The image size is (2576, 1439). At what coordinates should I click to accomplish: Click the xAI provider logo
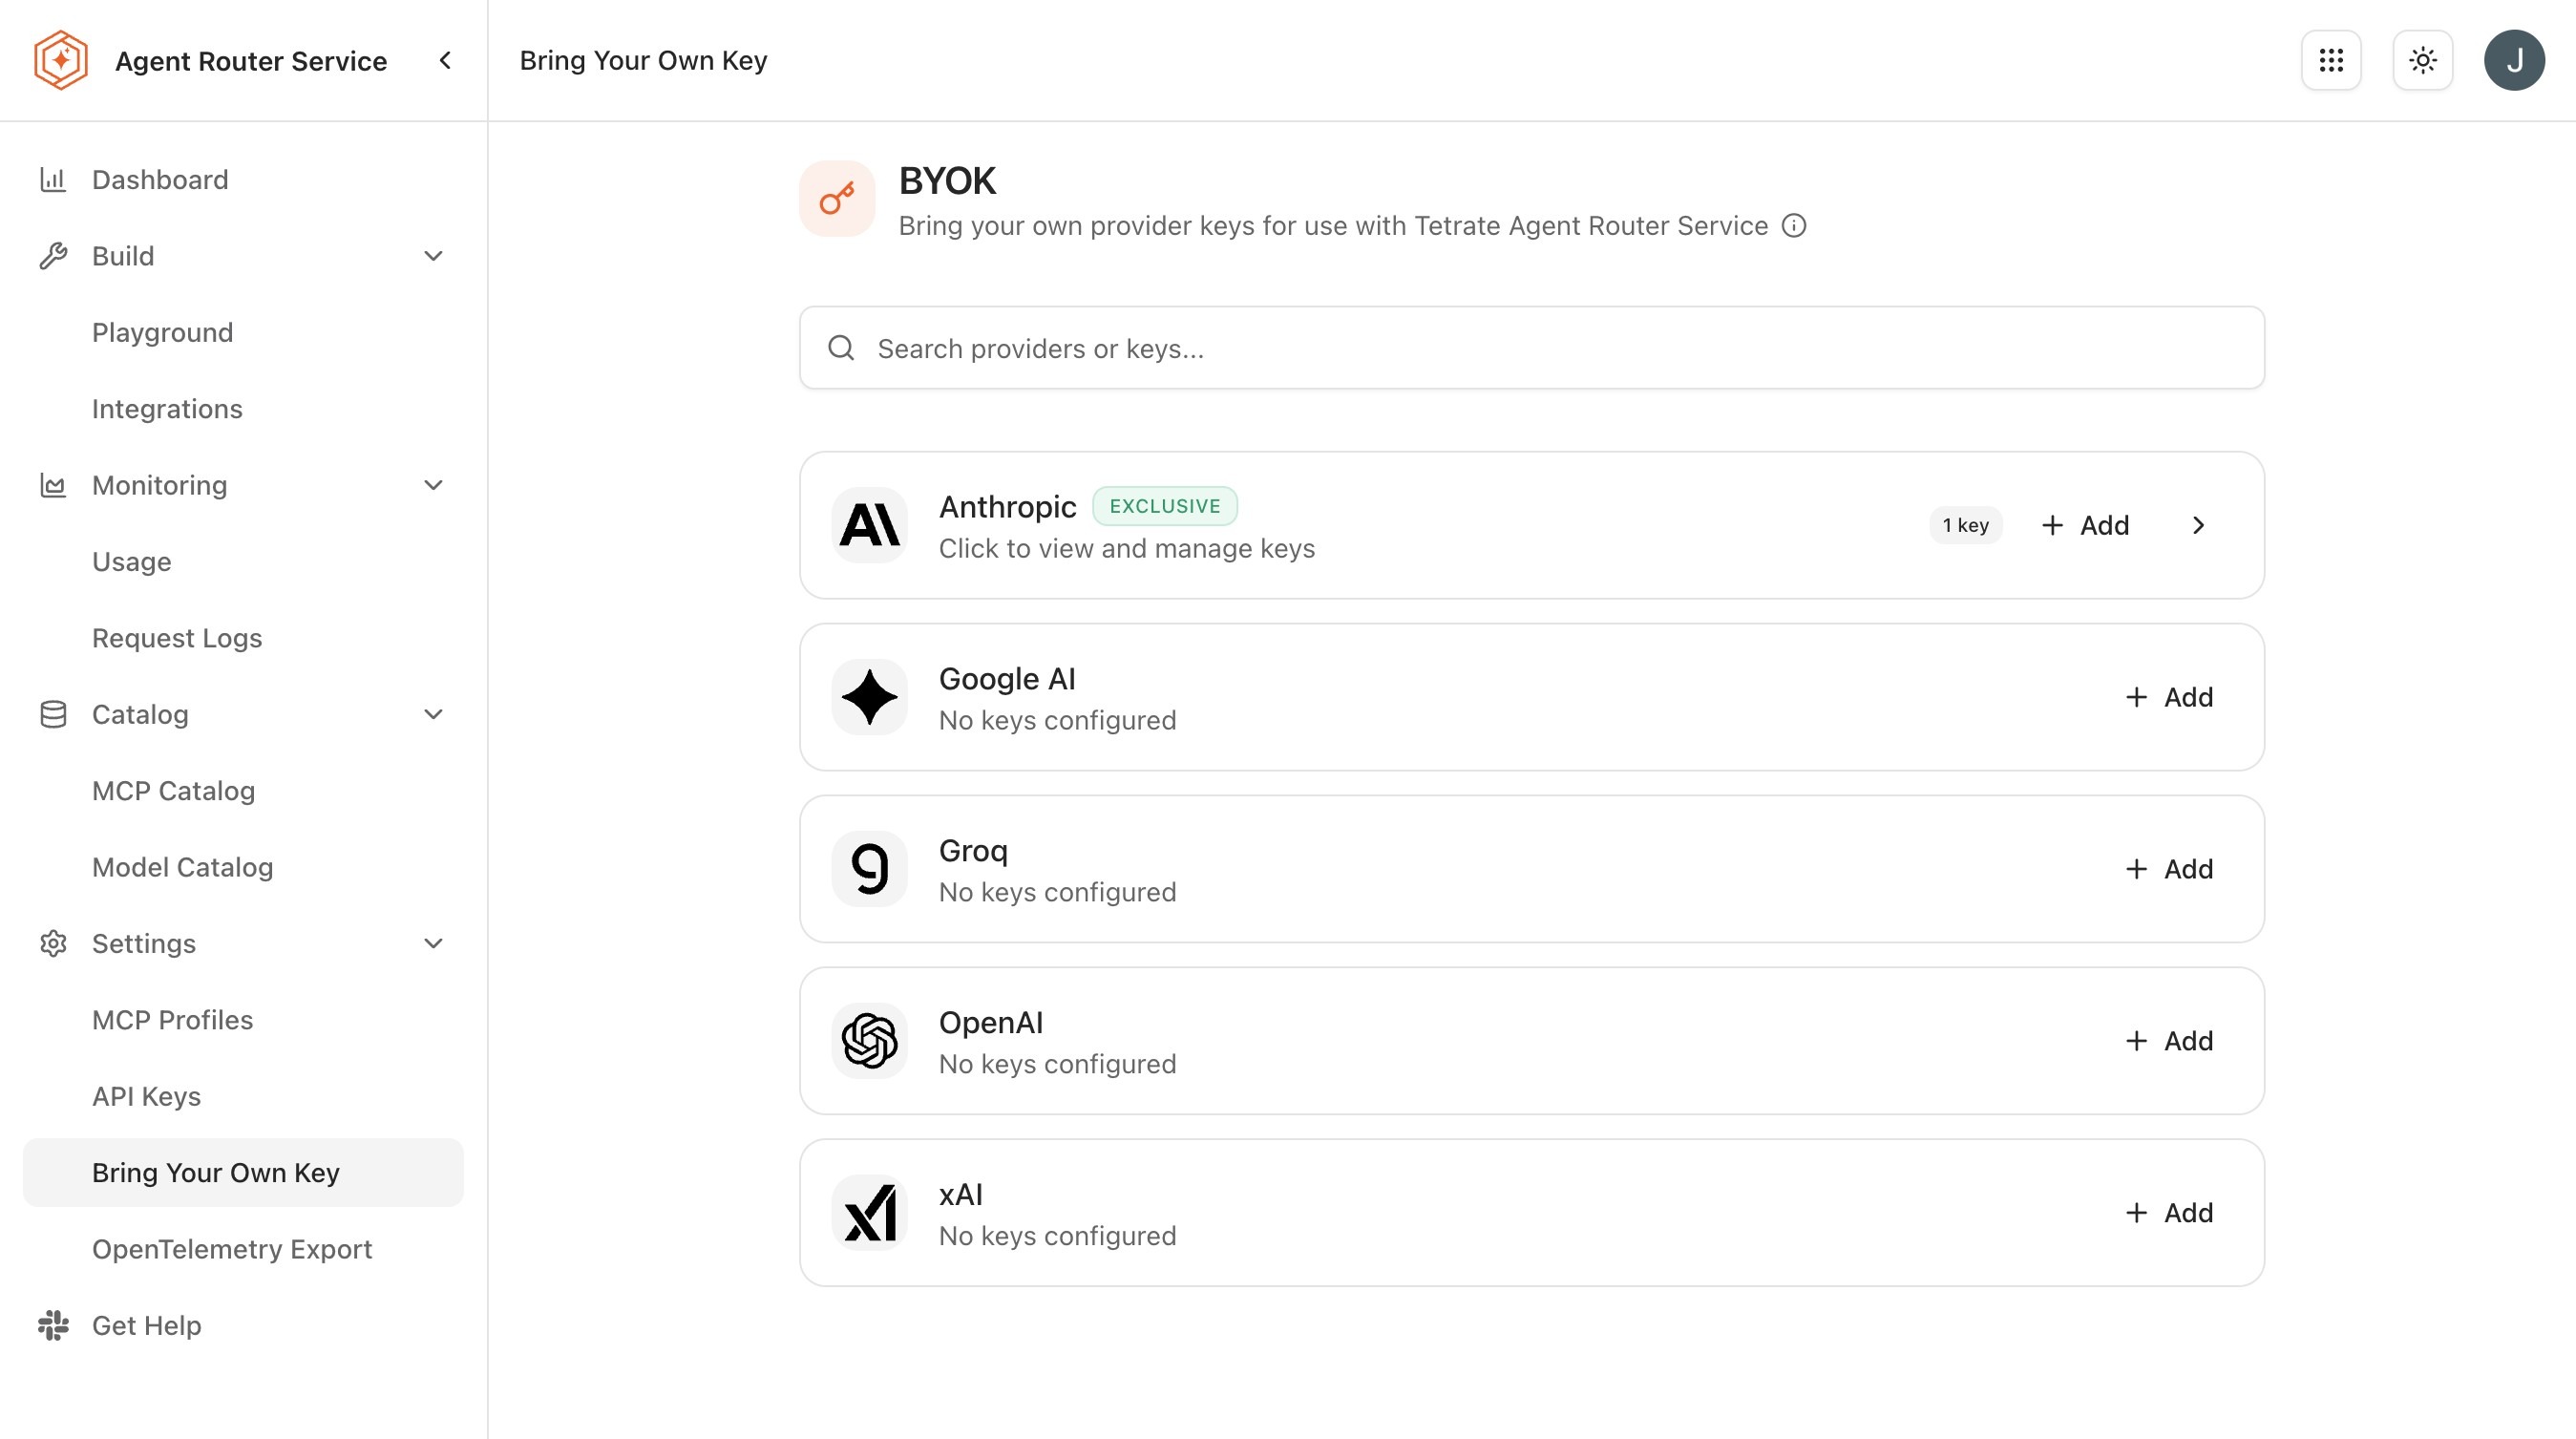(x=870, y=1213)
